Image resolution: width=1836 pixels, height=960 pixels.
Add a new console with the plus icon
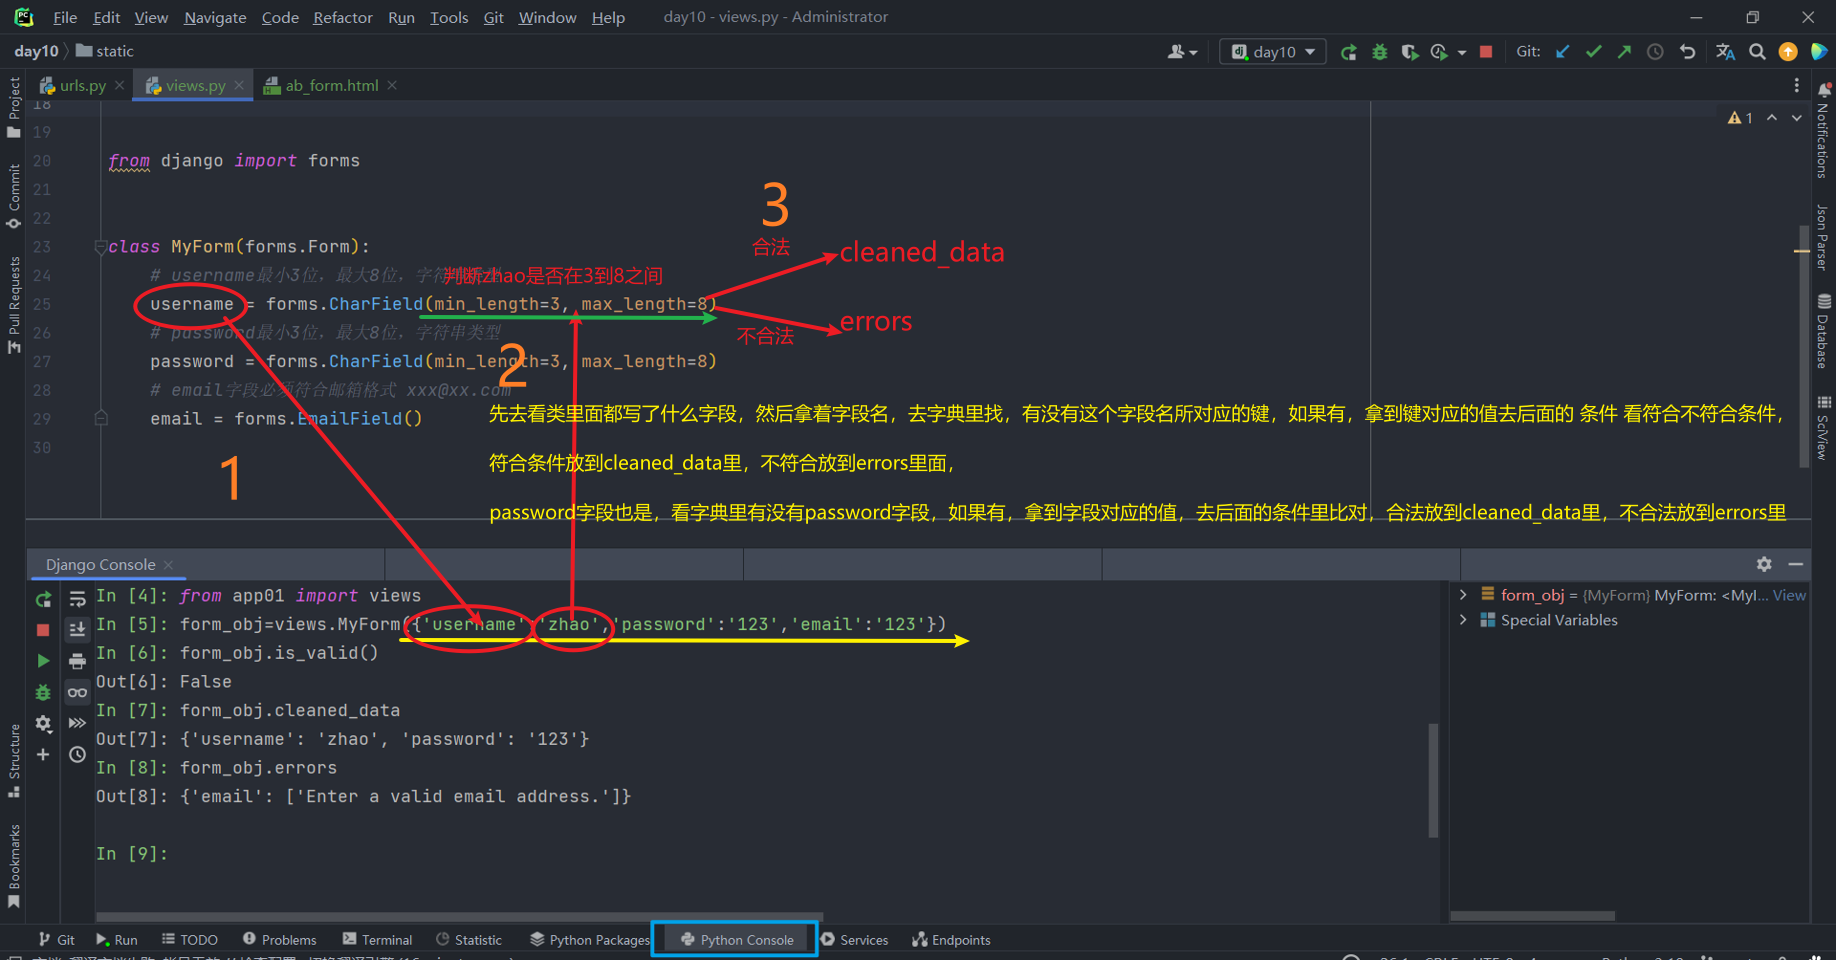[x=43, y=754]
